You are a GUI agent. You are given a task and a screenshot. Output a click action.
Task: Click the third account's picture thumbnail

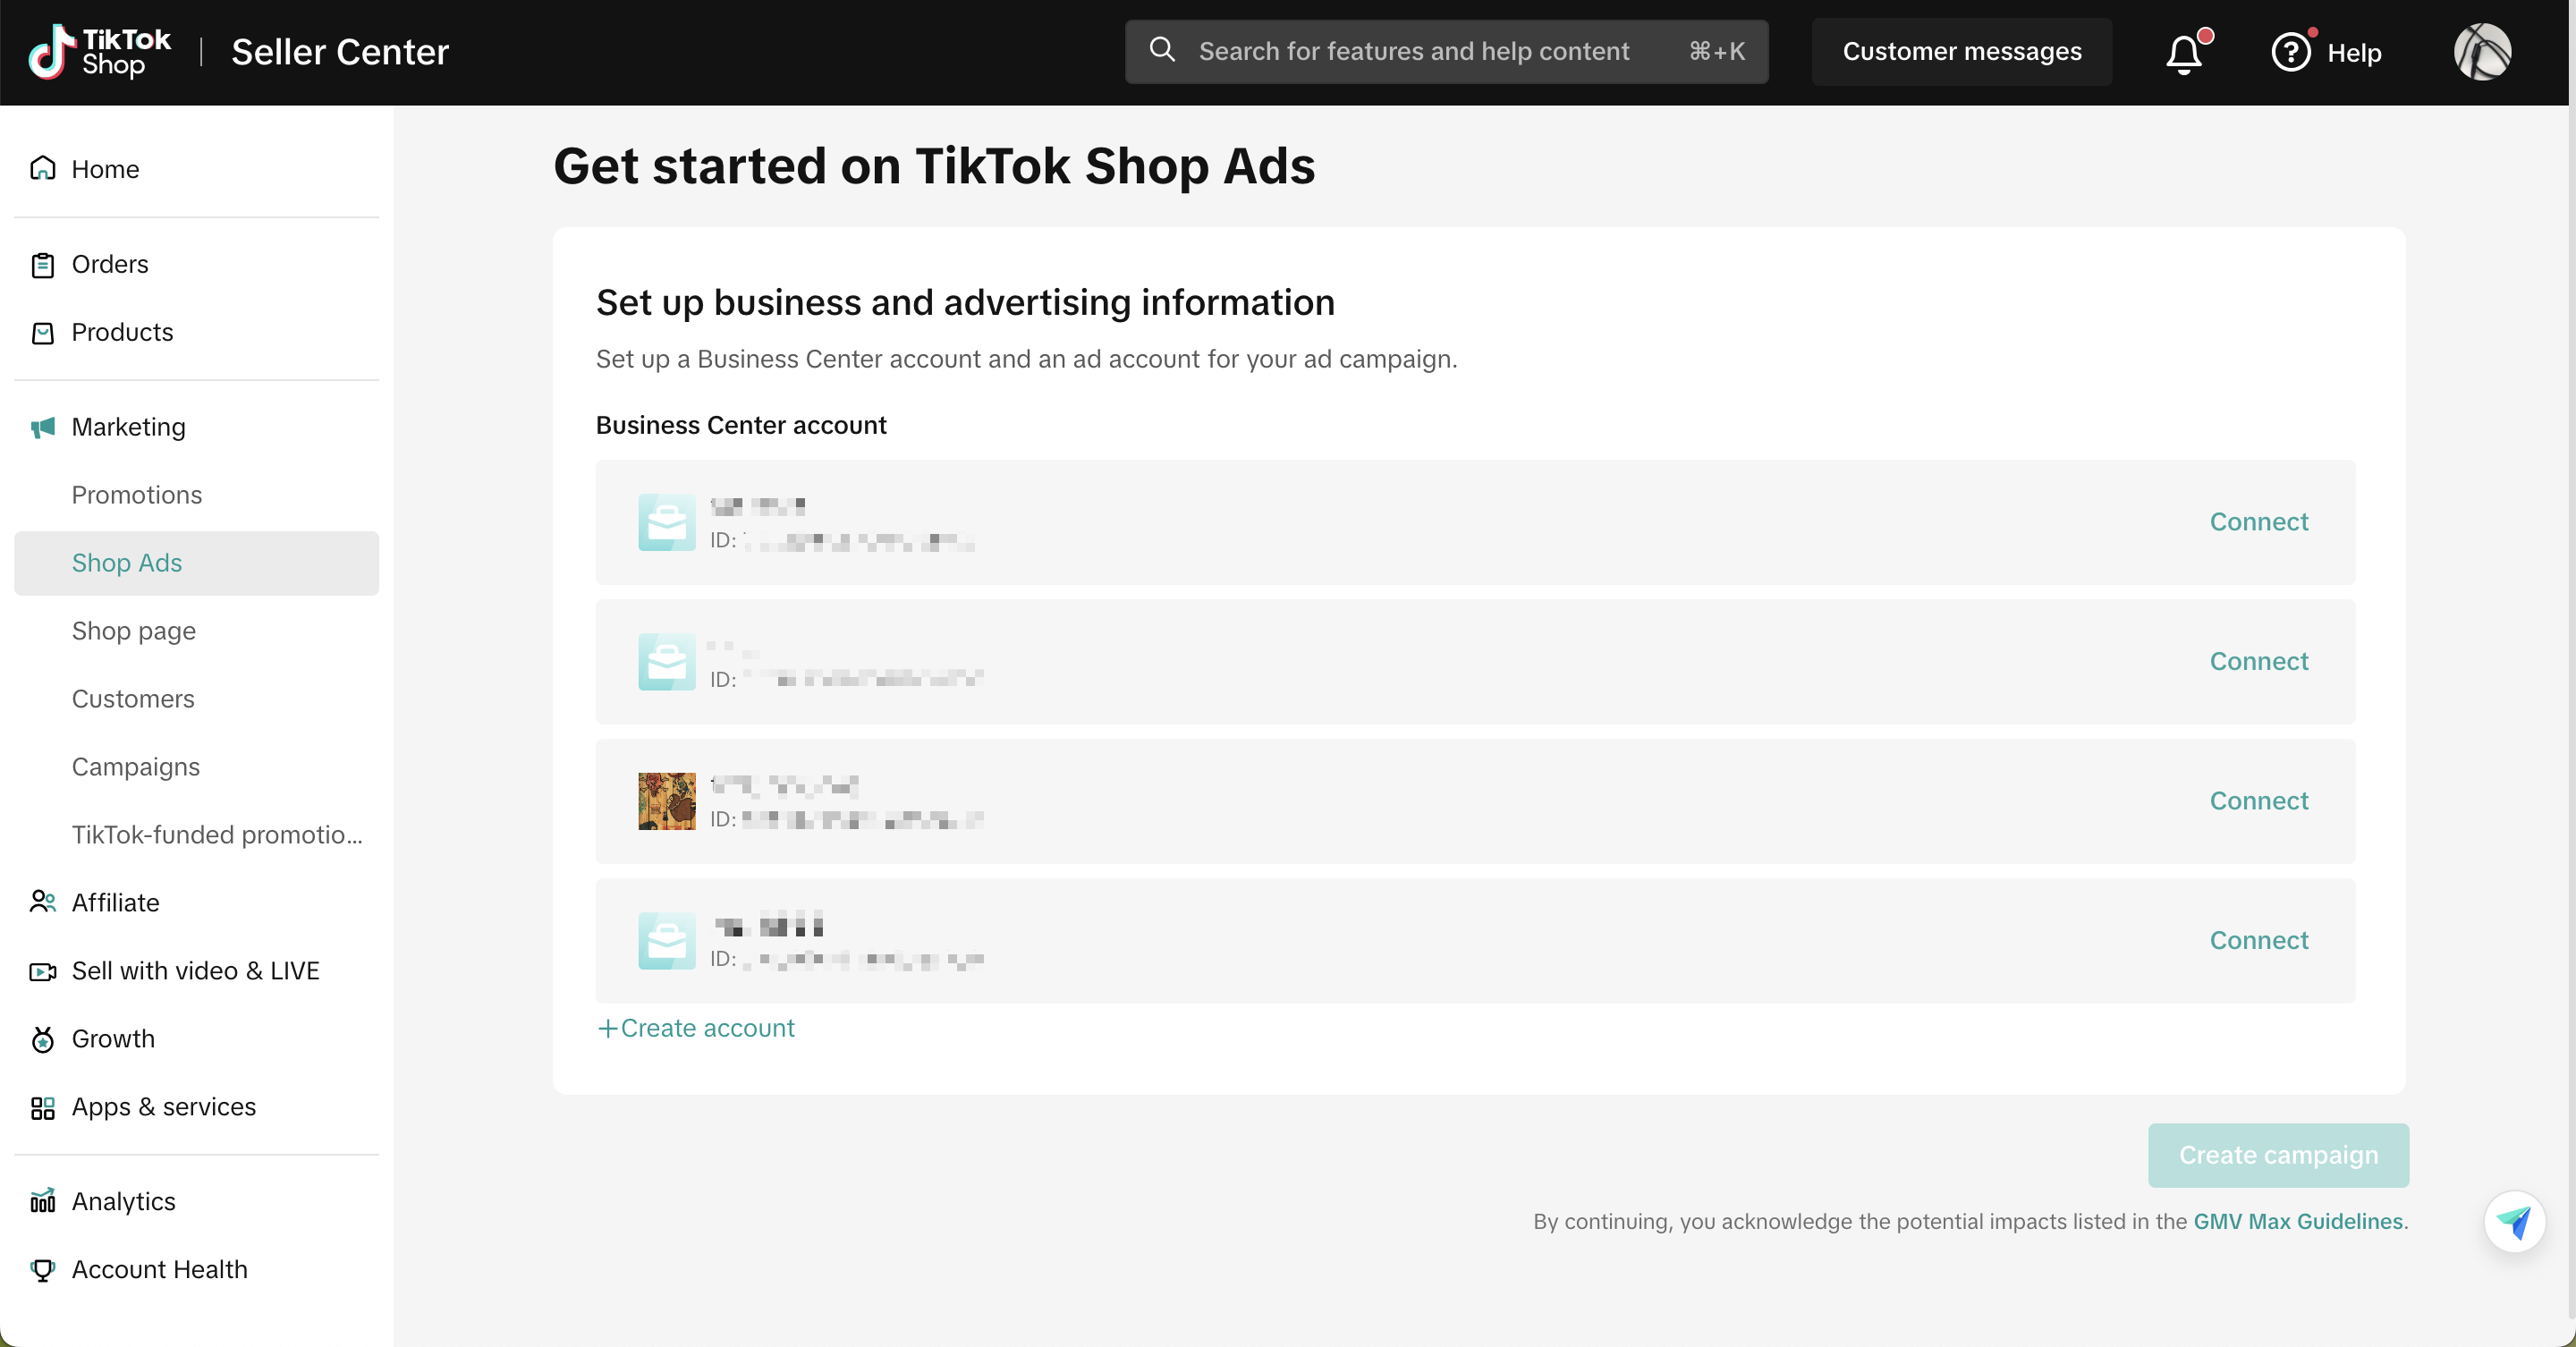coord(667,801)
